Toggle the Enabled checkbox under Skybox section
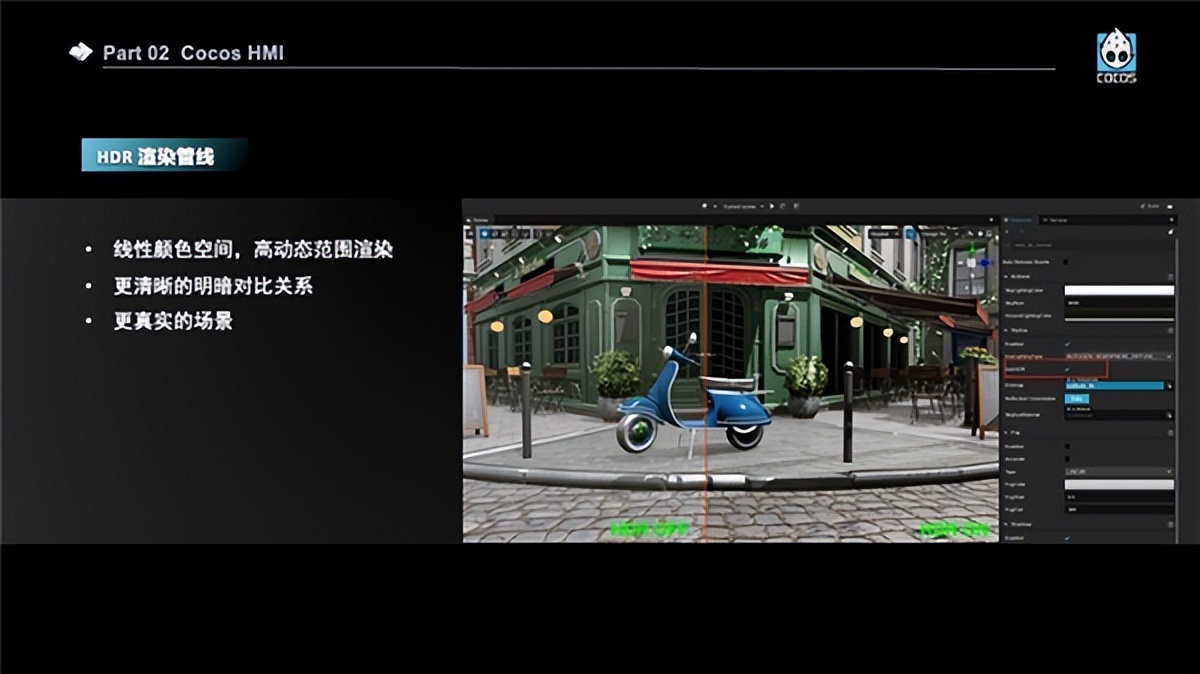The image size is (1200, 674). [1068, 341]
